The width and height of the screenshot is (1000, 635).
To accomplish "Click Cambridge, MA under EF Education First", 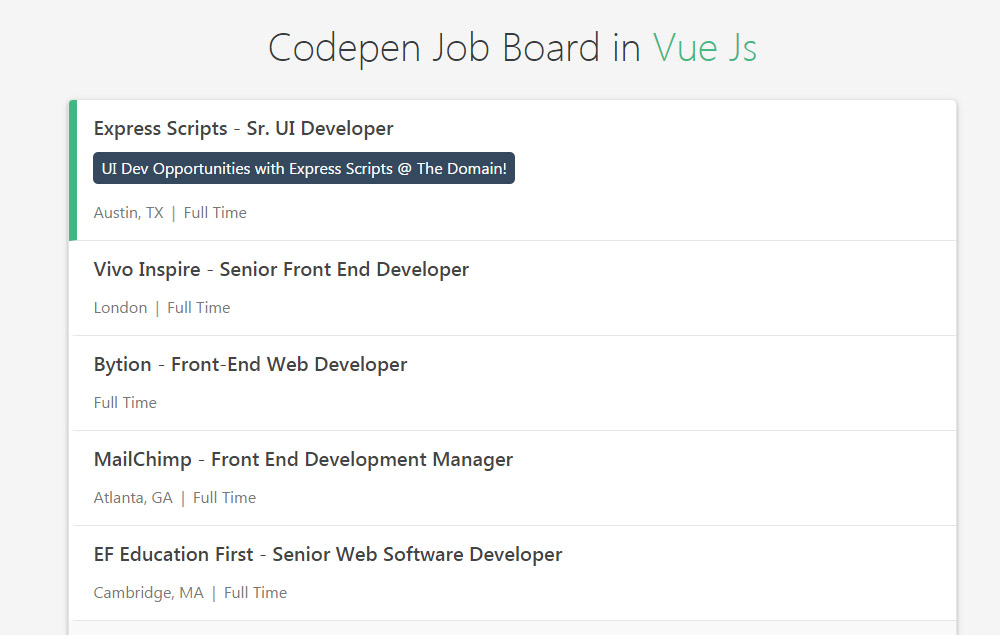I will tap(148, 592).
